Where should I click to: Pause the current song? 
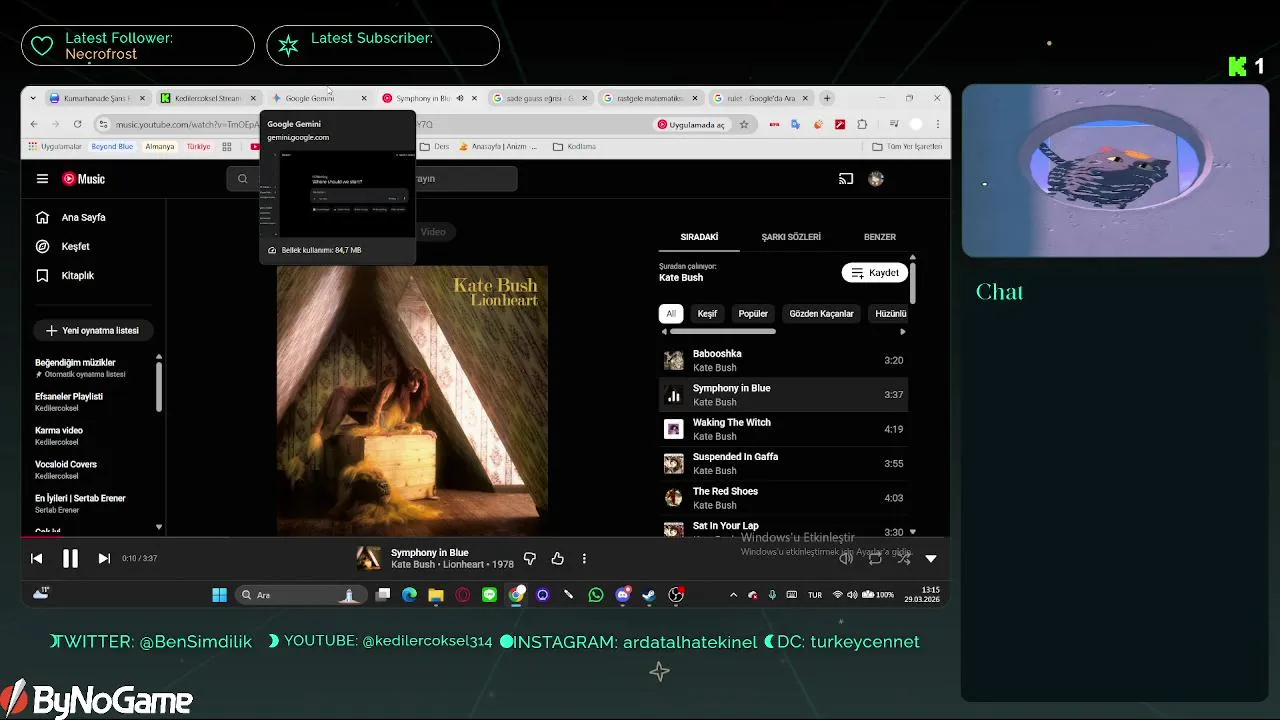click(x=70, y=559)
